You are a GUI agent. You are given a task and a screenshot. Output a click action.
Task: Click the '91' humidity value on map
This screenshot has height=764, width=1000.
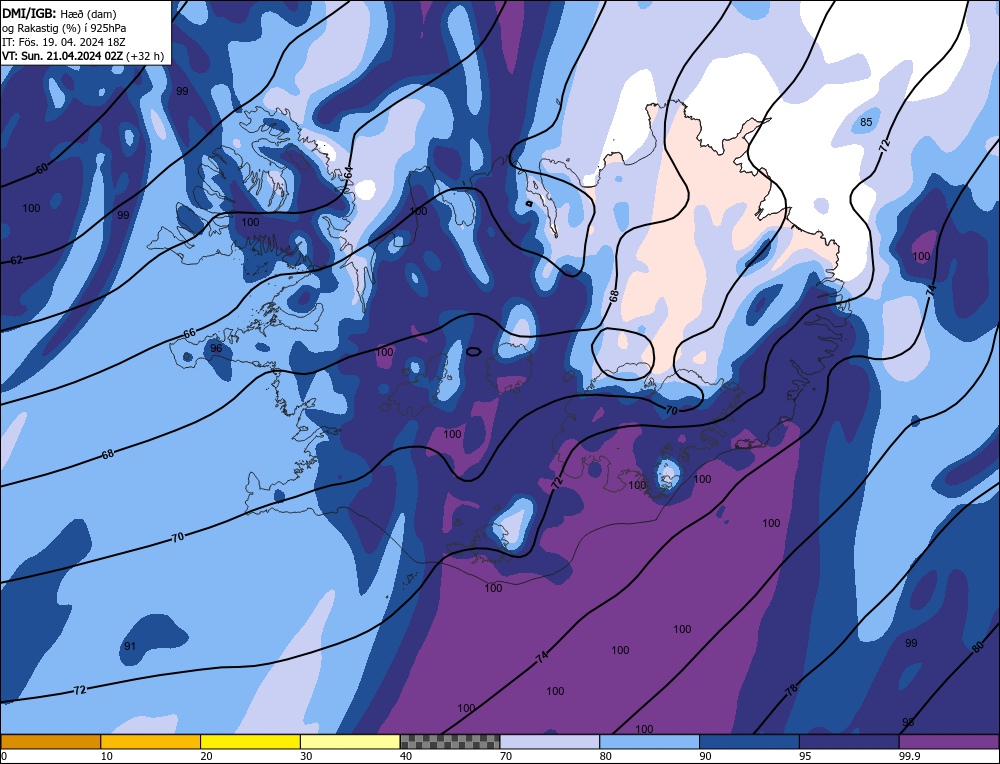(x=130, y=646)
